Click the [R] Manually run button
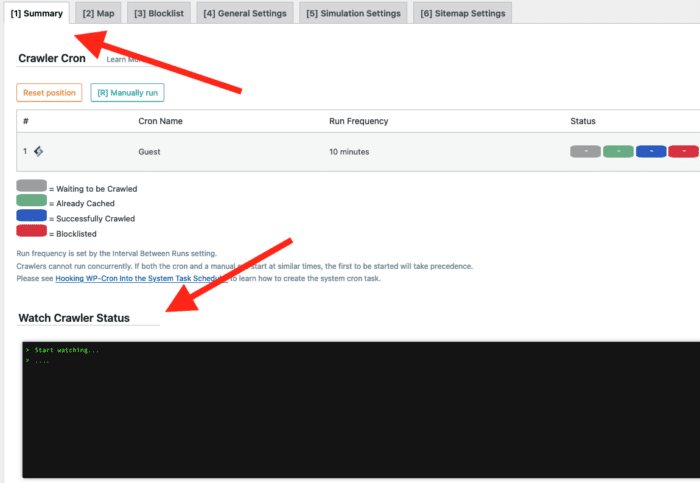The image size is (700, 483). tap(127, 92)
